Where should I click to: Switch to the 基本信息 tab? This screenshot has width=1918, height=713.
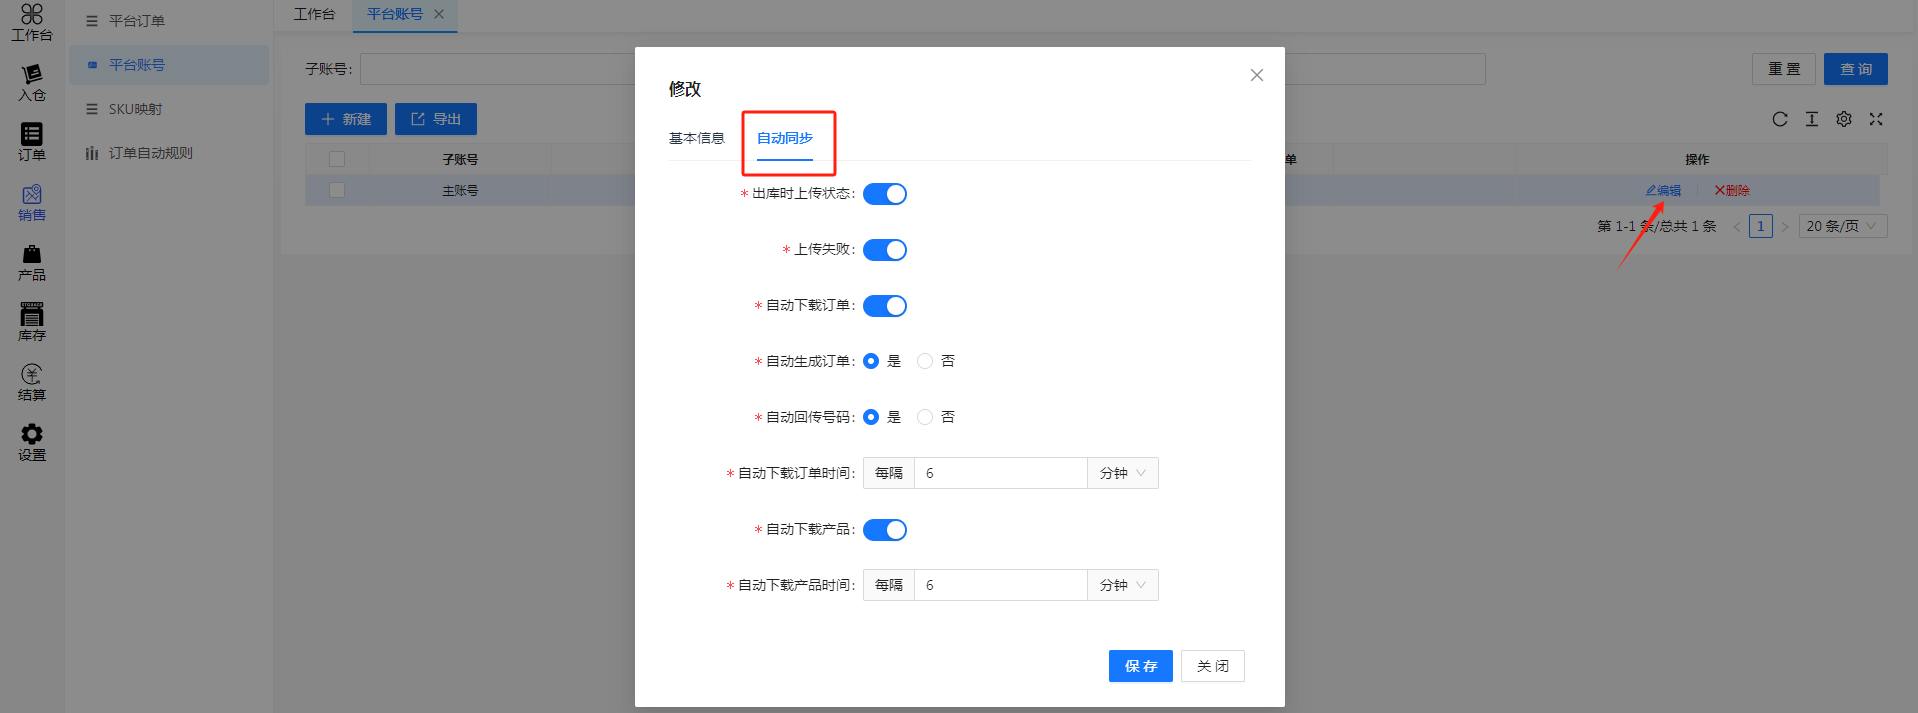pos(696,138)
